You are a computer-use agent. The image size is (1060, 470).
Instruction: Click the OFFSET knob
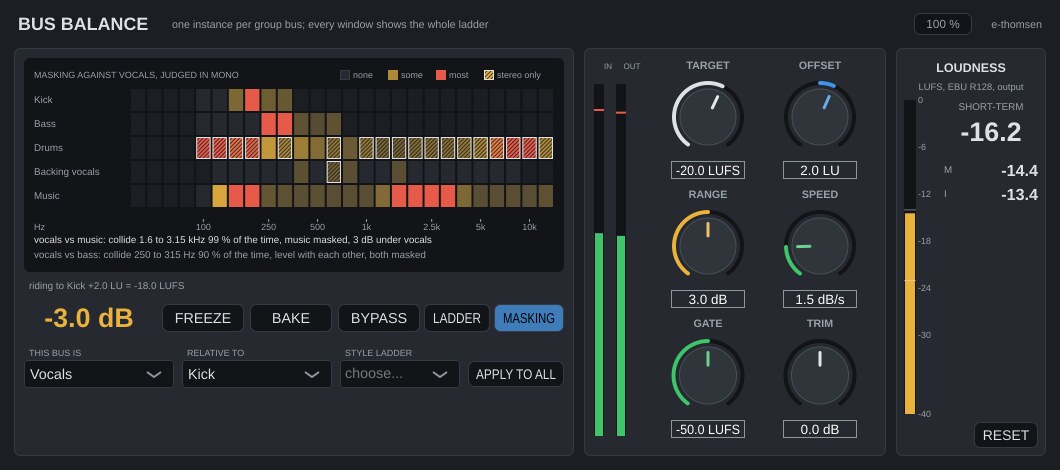point(820,114)
